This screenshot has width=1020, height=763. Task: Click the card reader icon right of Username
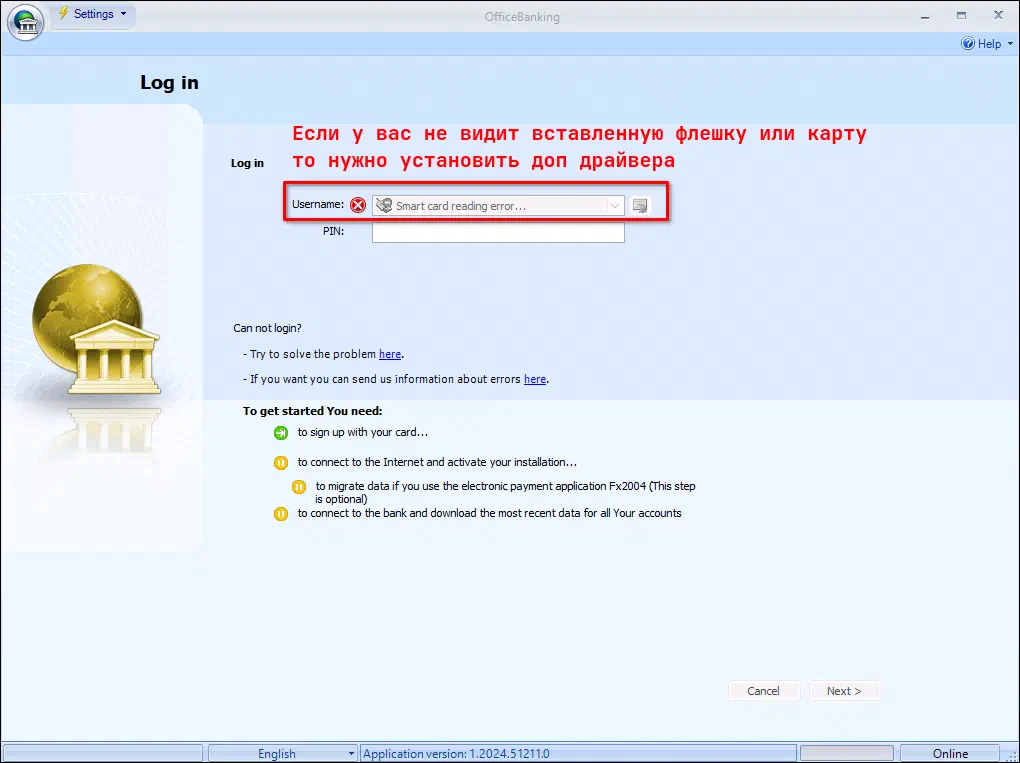click(x=641, y=206)
